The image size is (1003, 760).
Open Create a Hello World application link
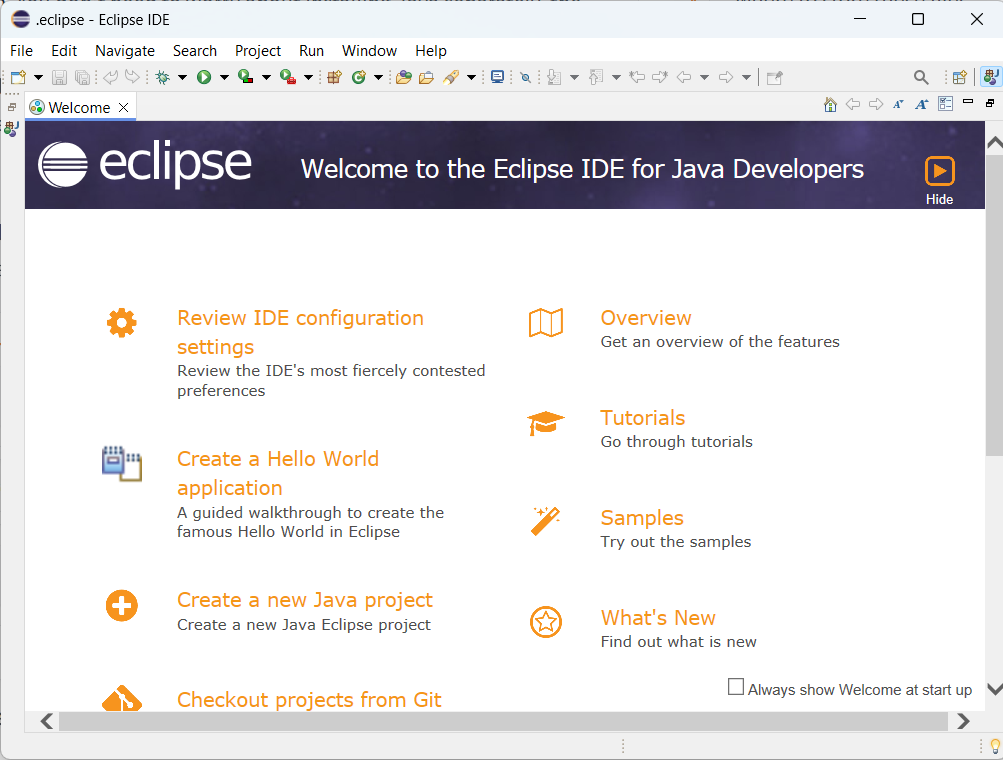(278, 473)
